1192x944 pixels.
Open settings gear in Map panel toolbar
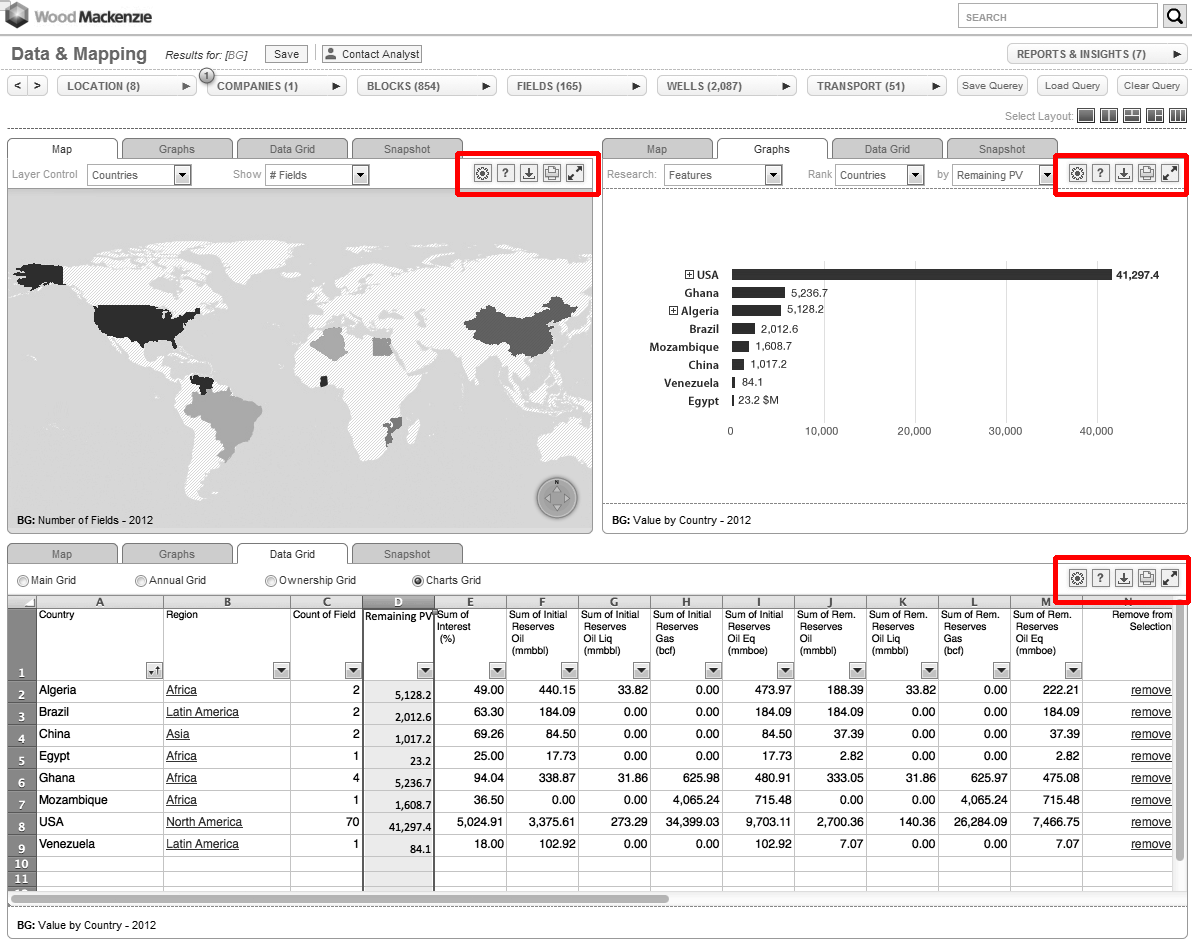(482, 173)
